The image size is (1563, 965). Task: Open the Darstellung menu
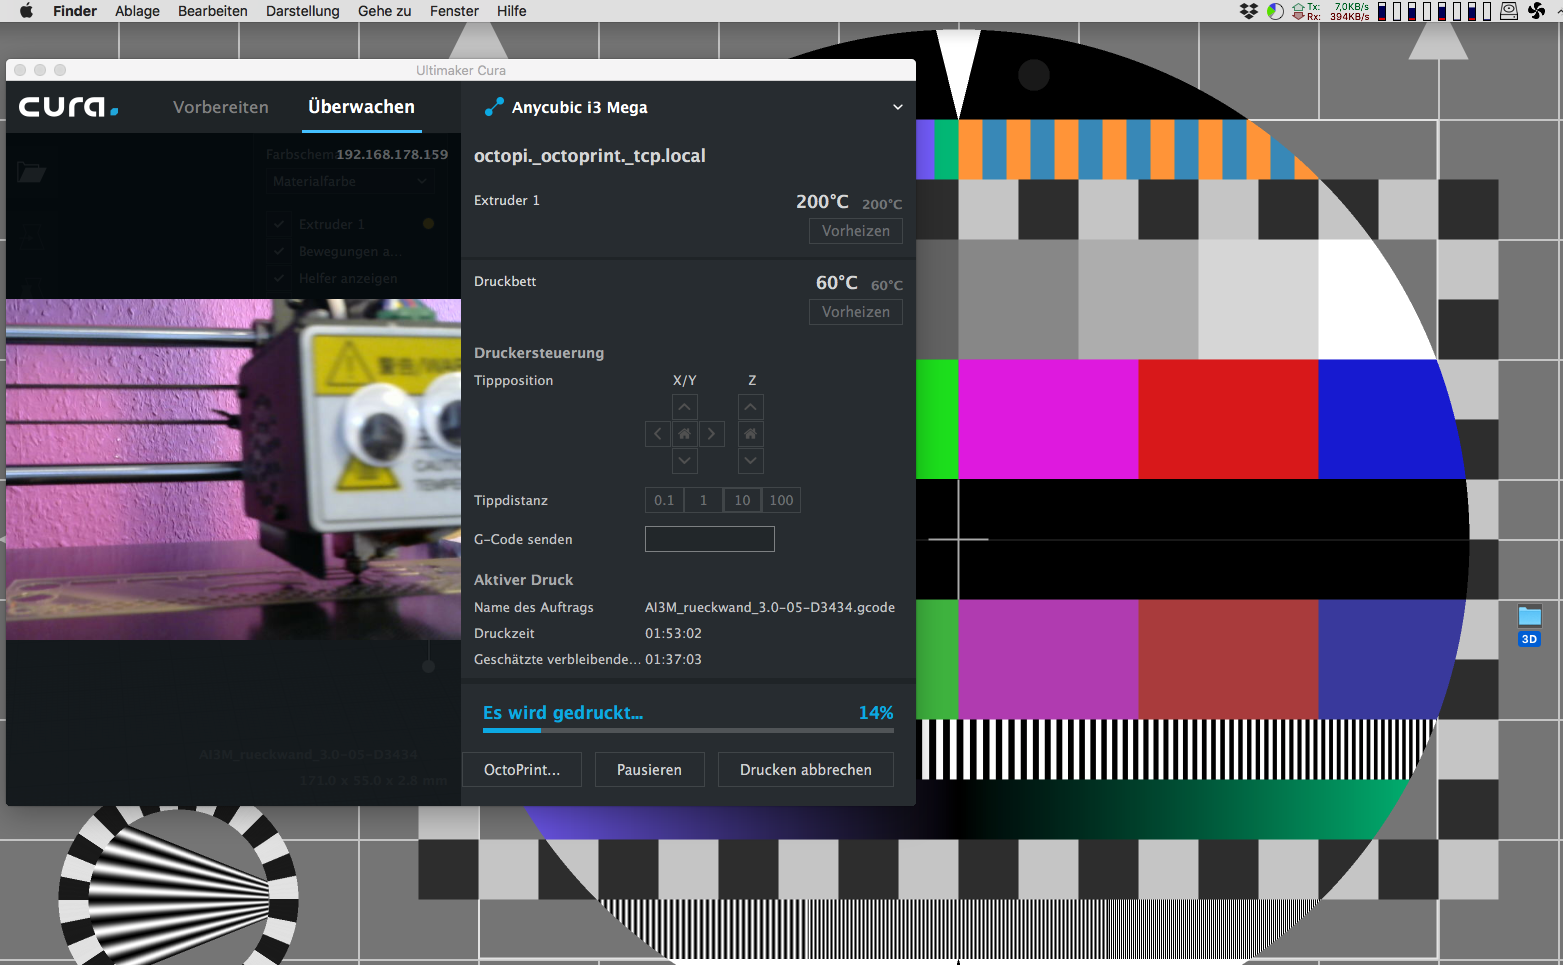coord(302,11)
